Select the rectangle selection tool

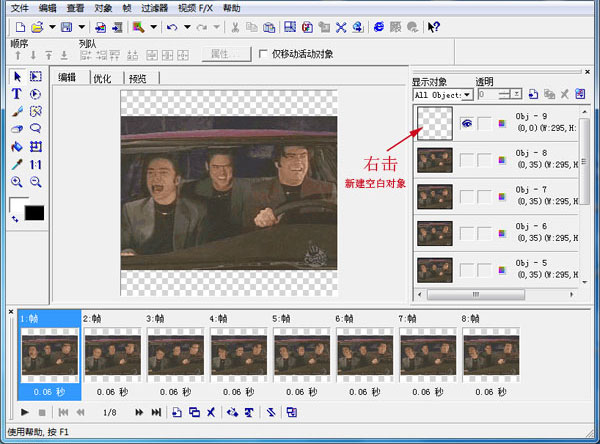(36, 77)
